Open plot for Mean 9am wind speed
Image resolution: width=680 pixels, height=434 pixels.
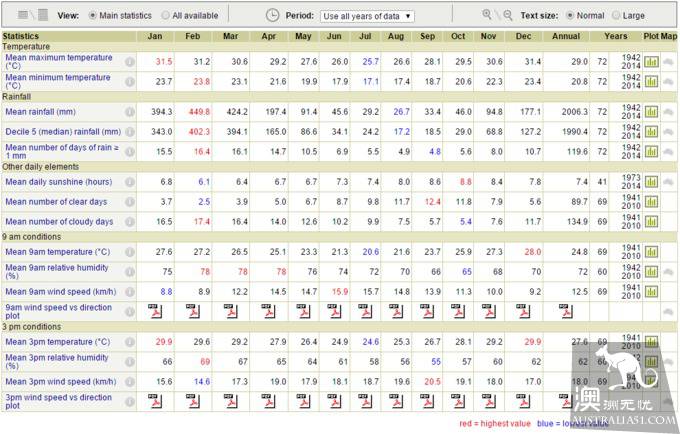[x=651, y=292]
